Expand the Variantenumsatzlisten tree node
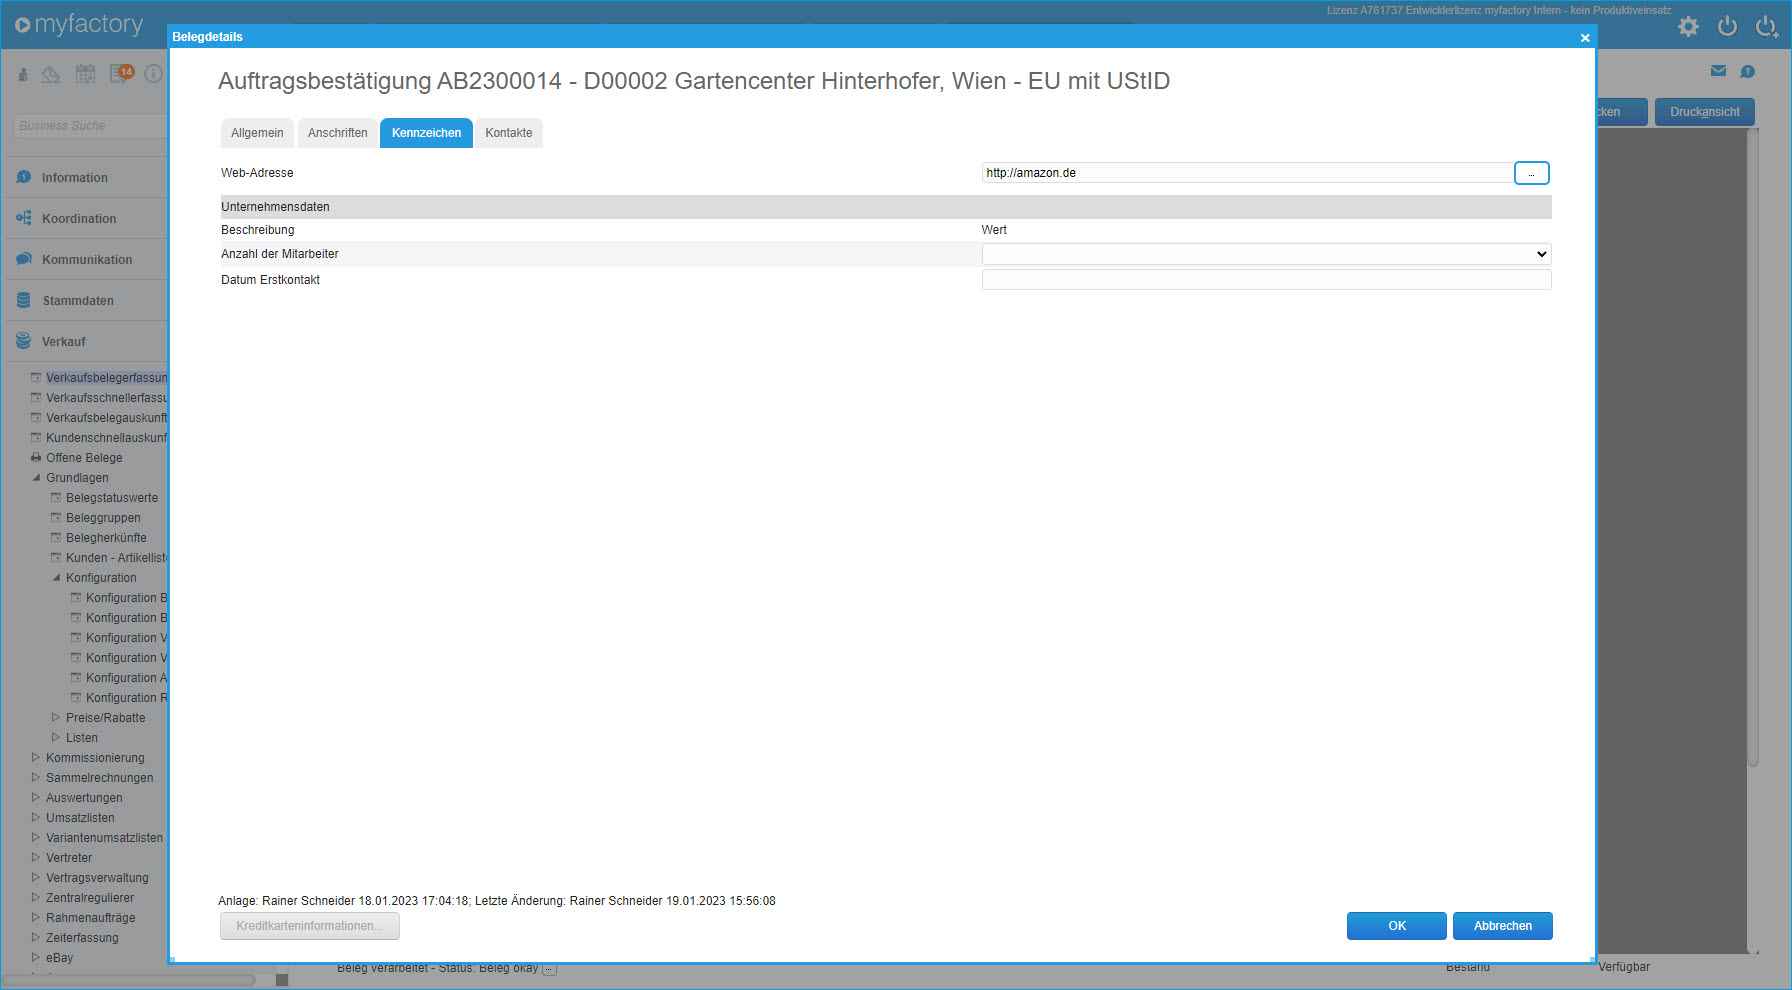The height and width of the screenshot is (990, 1792). [36, 838]
